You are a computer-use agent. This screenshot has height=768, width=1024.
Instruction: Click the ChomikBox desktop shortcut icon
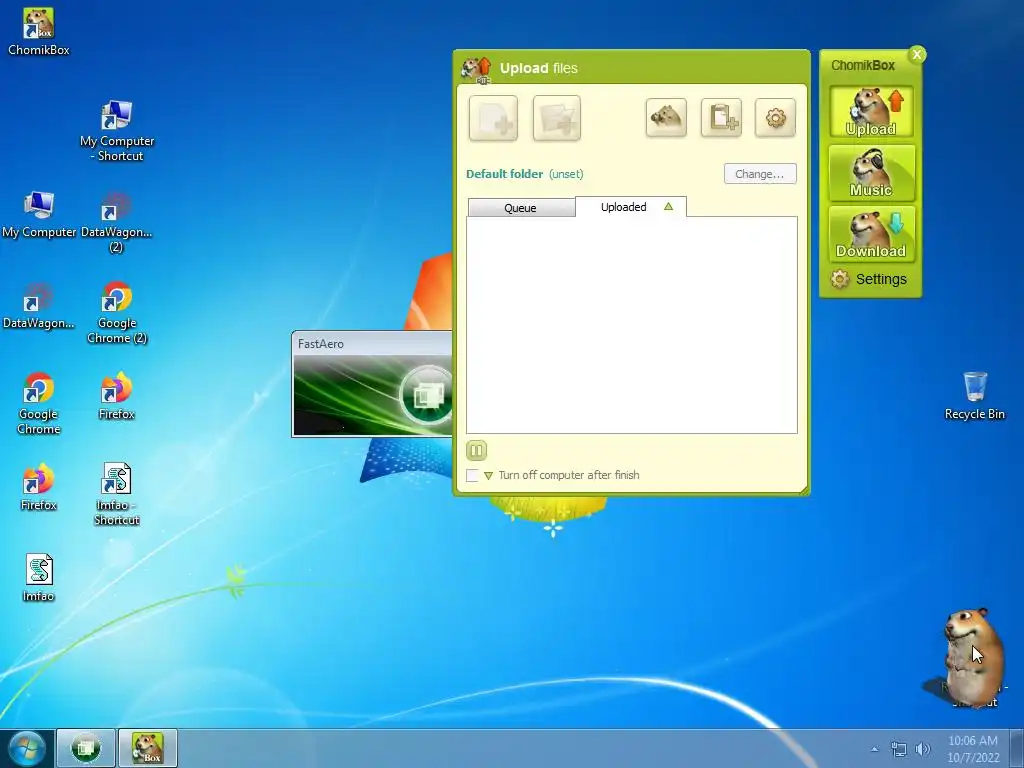[x=39, y=31]
